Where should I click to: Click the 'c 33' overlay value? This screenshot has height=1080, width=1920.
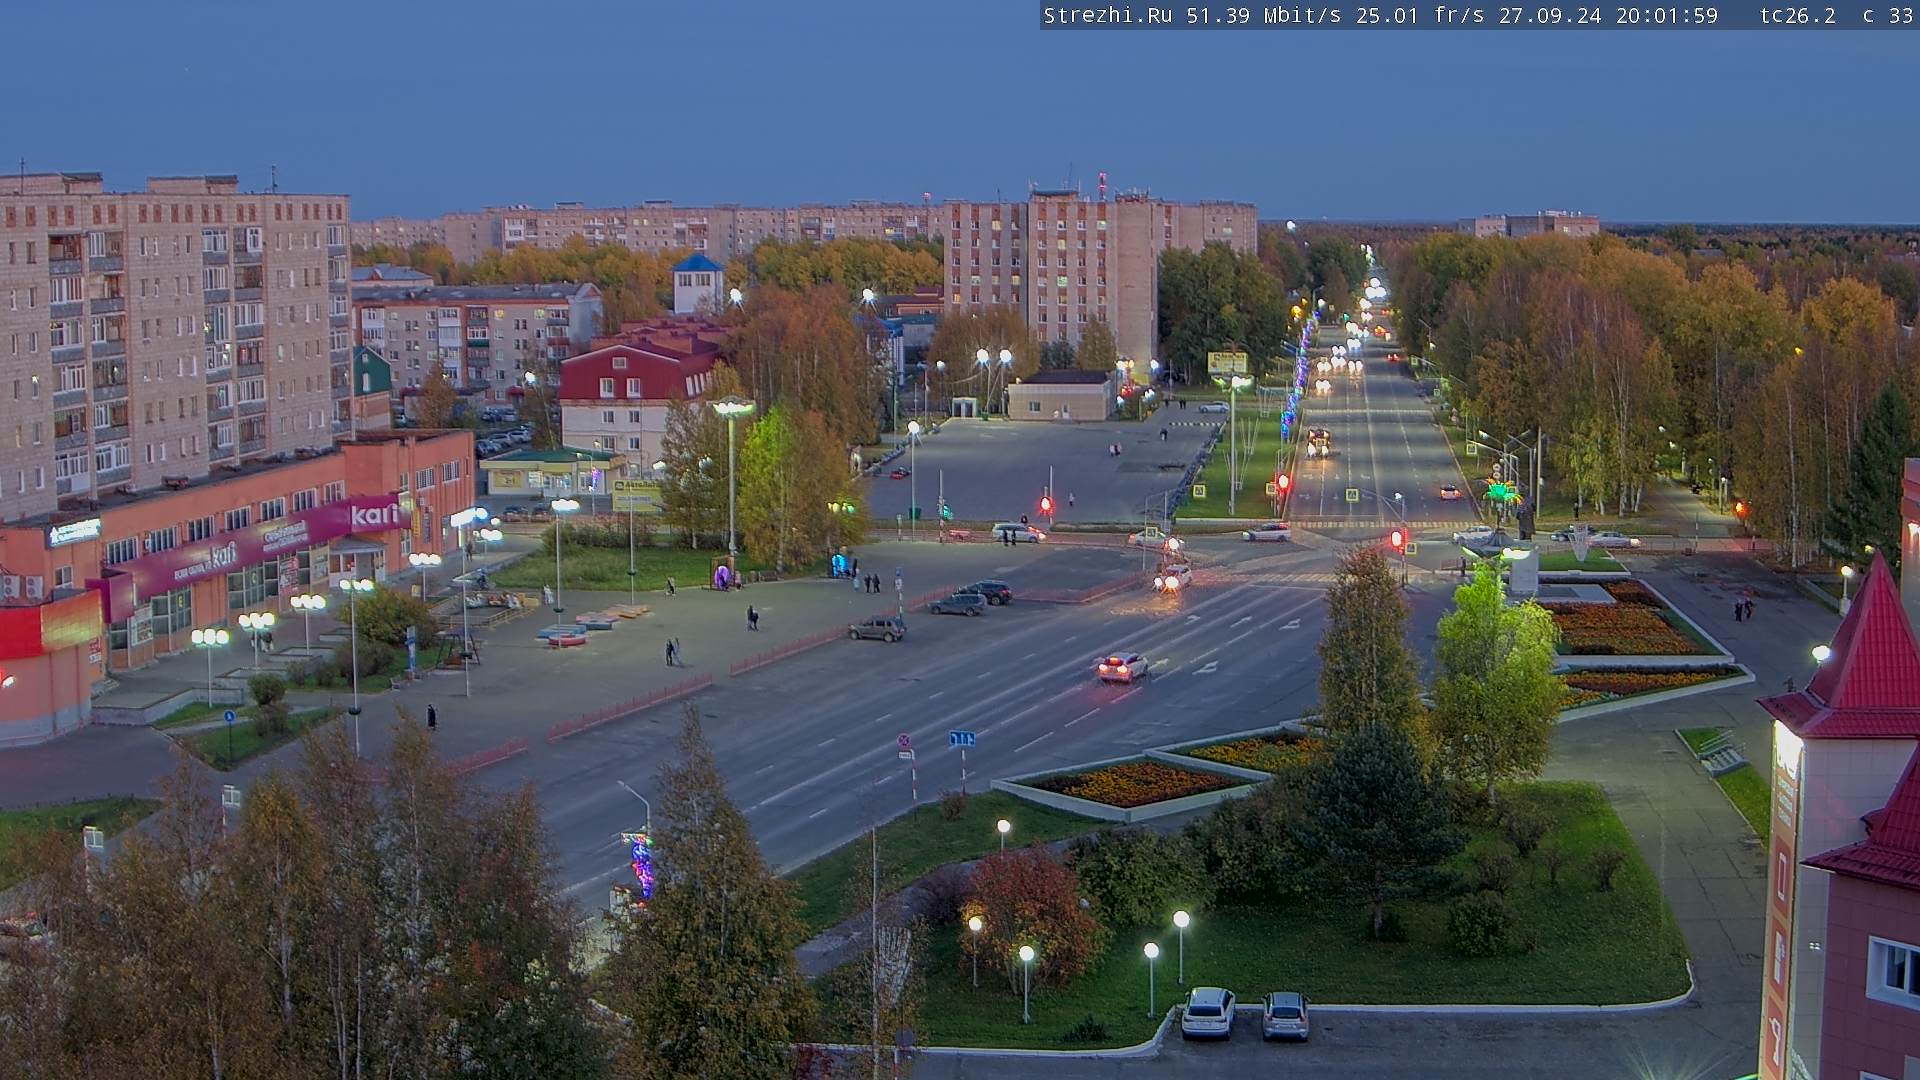click(x=1888, y=16)
